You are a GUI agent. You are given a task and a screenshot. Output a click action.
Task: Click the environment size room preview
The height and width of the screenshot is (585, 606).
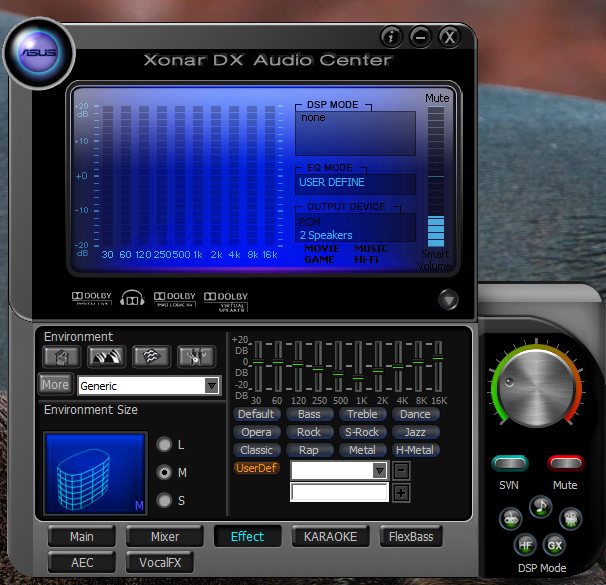95,474
